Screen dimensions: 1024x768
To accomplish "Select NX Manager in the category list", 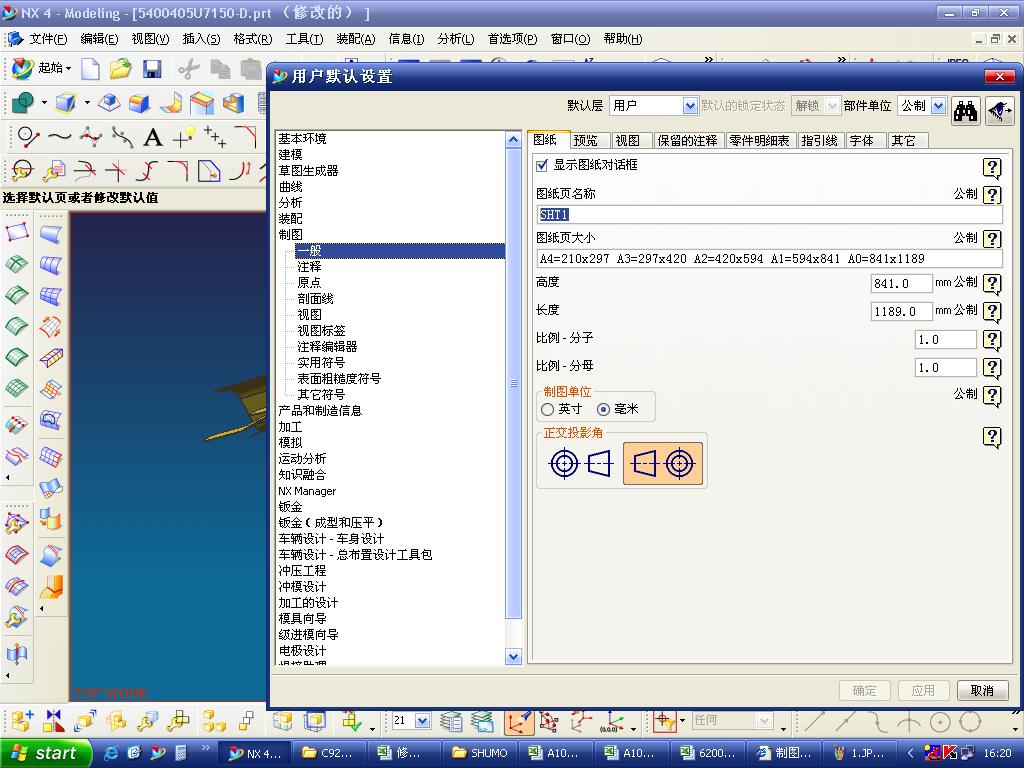I will point(307,491).
